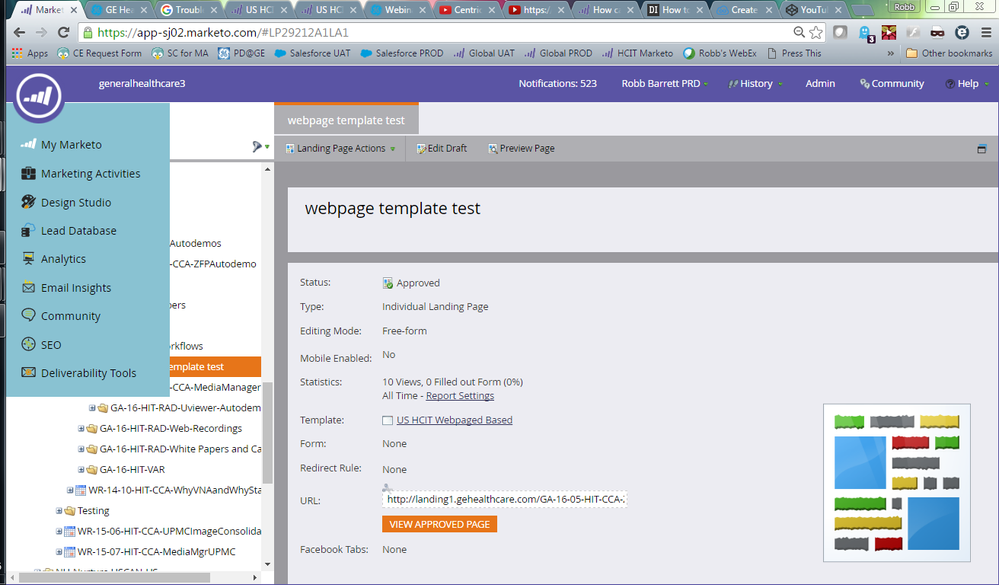Open the Community link in the top bar
The height and width of the screenshot is (585, 999).
pyautogui.click(x=892, y=83)
